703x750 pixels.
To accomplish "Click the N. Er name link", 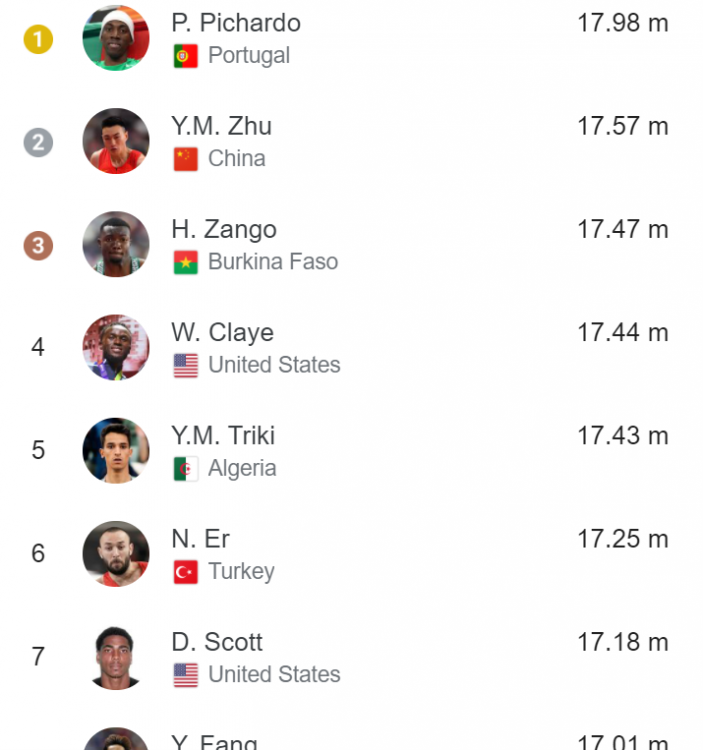I will (x=201, y=538).
